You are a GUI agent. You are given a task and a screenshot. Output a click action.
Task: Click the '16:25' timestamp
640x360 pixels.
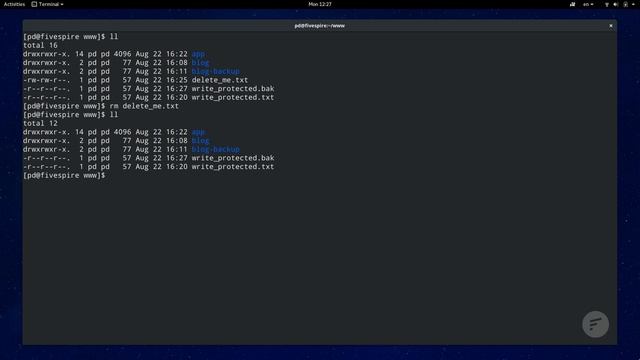coord(176,80)
